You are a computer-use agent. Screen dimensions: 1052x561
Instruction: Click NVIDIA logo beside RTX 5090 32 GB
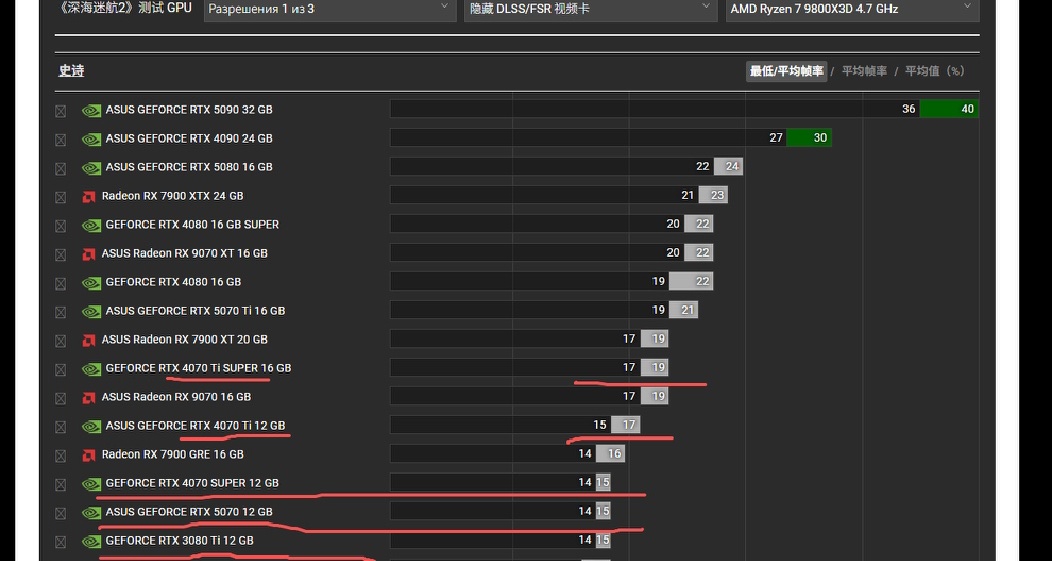click(x=91, y=110)
